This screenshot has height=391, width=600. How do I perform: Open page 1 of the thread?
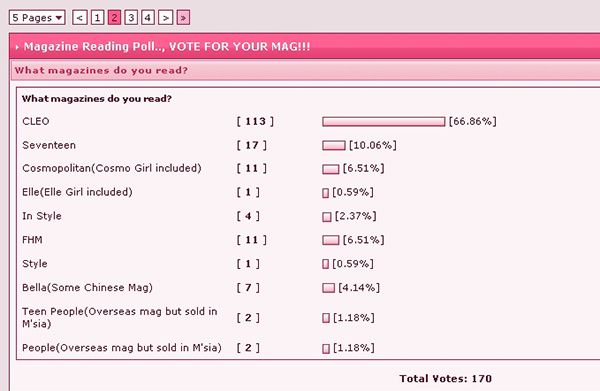pyautogui.click(x=97, y=18)
